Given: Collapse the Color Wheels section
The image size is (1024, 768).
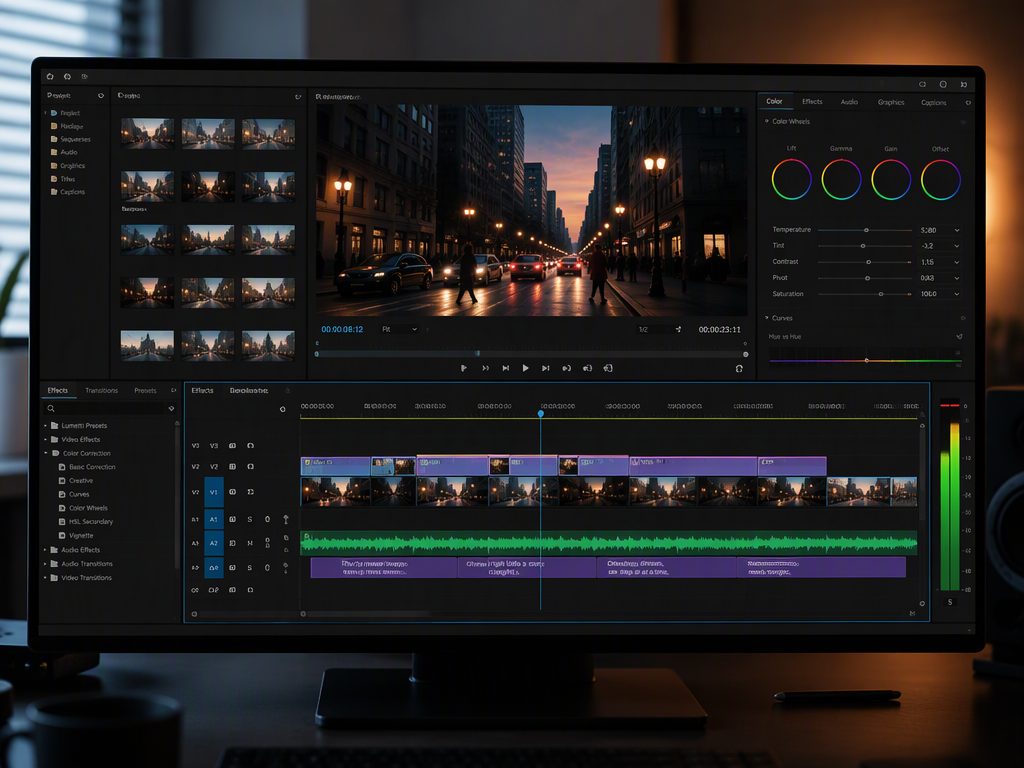Looking at the screenshot, I should click(x=767, y=121).
